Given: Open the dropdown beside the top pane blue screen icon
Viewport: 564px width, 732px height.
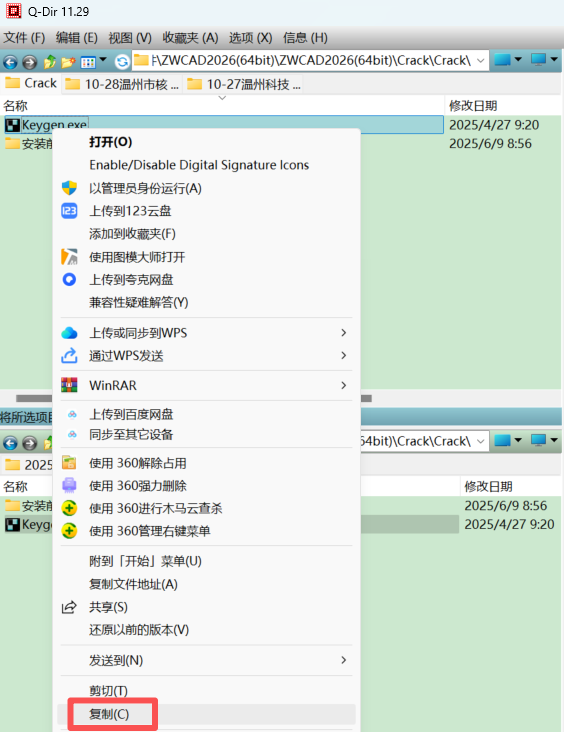Looking at the screenshot, I should click(518, 60).
